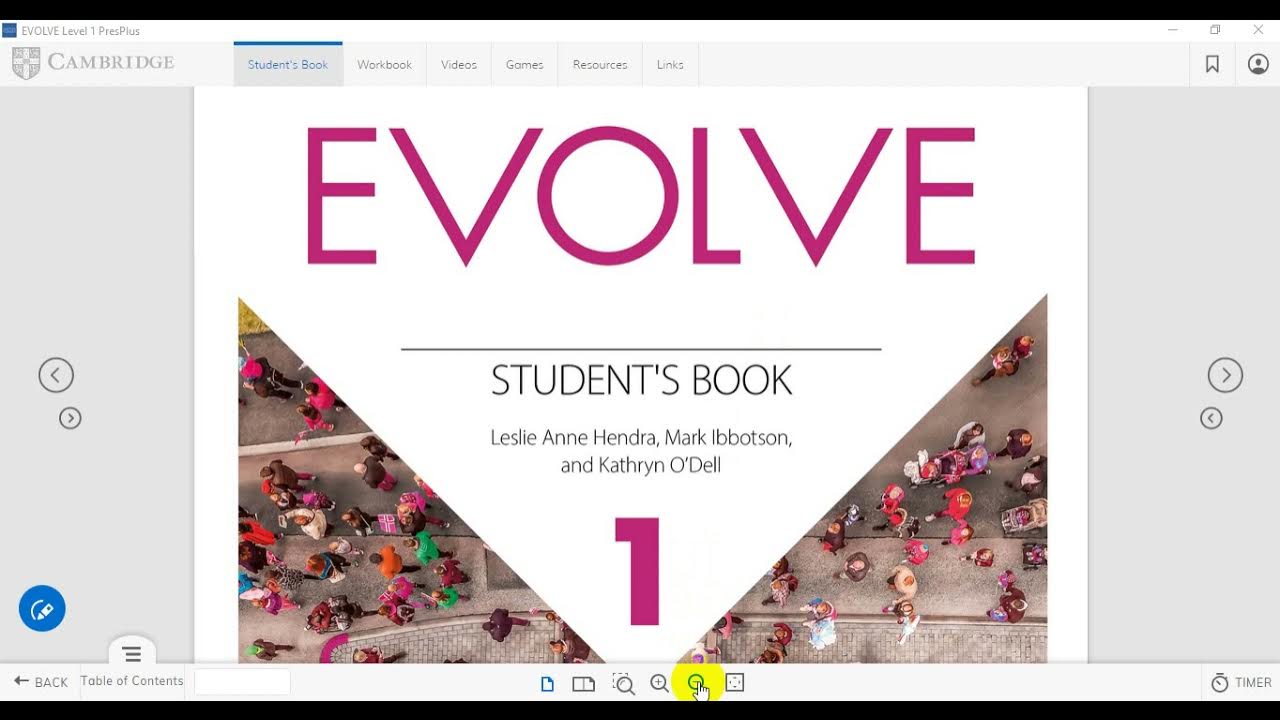
Task: Click the BACK button
Action: pyautogui.click(x=41, y=682)
